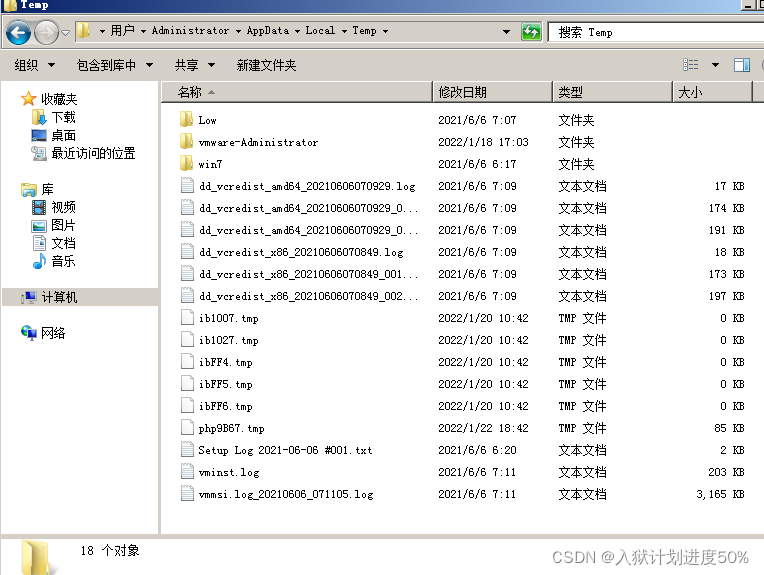Click the ibFF6.tmp file icon

click(187, 405)
